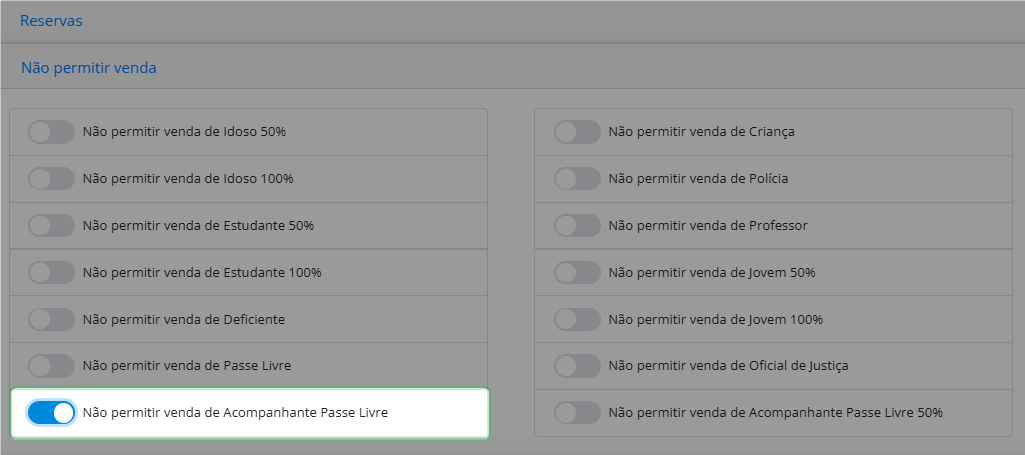Enable Não permitir venda de Deficiente
The width and height of the screenshot is (1025, 455).
pos(51,320)
